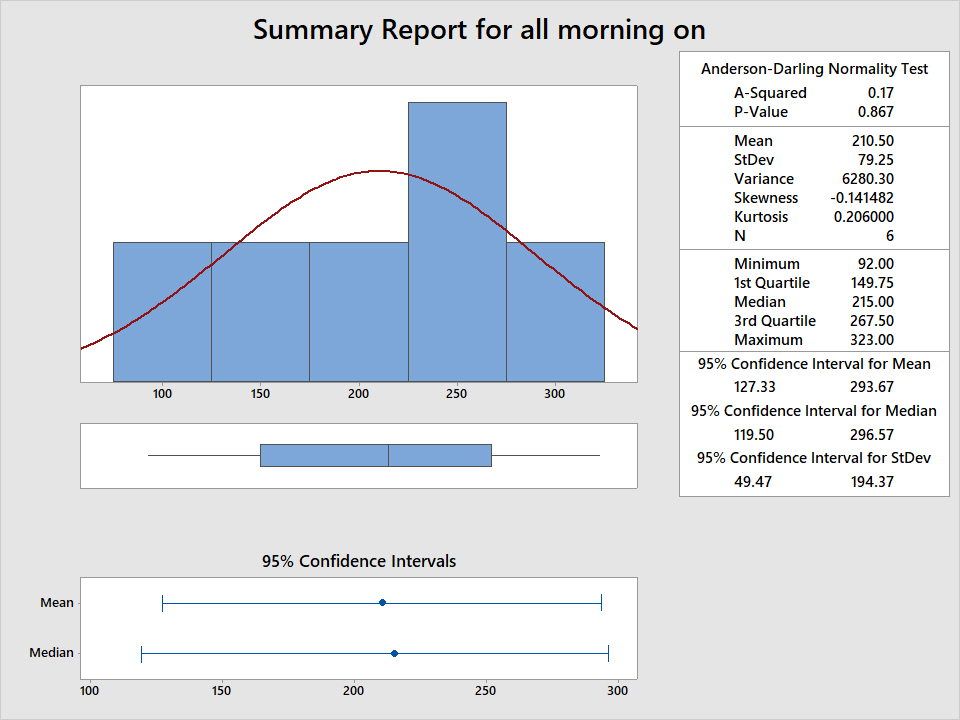Select the mean interval lower bound 127.33
The height and width of the screenshot is (720, 960).
[755, 387]
